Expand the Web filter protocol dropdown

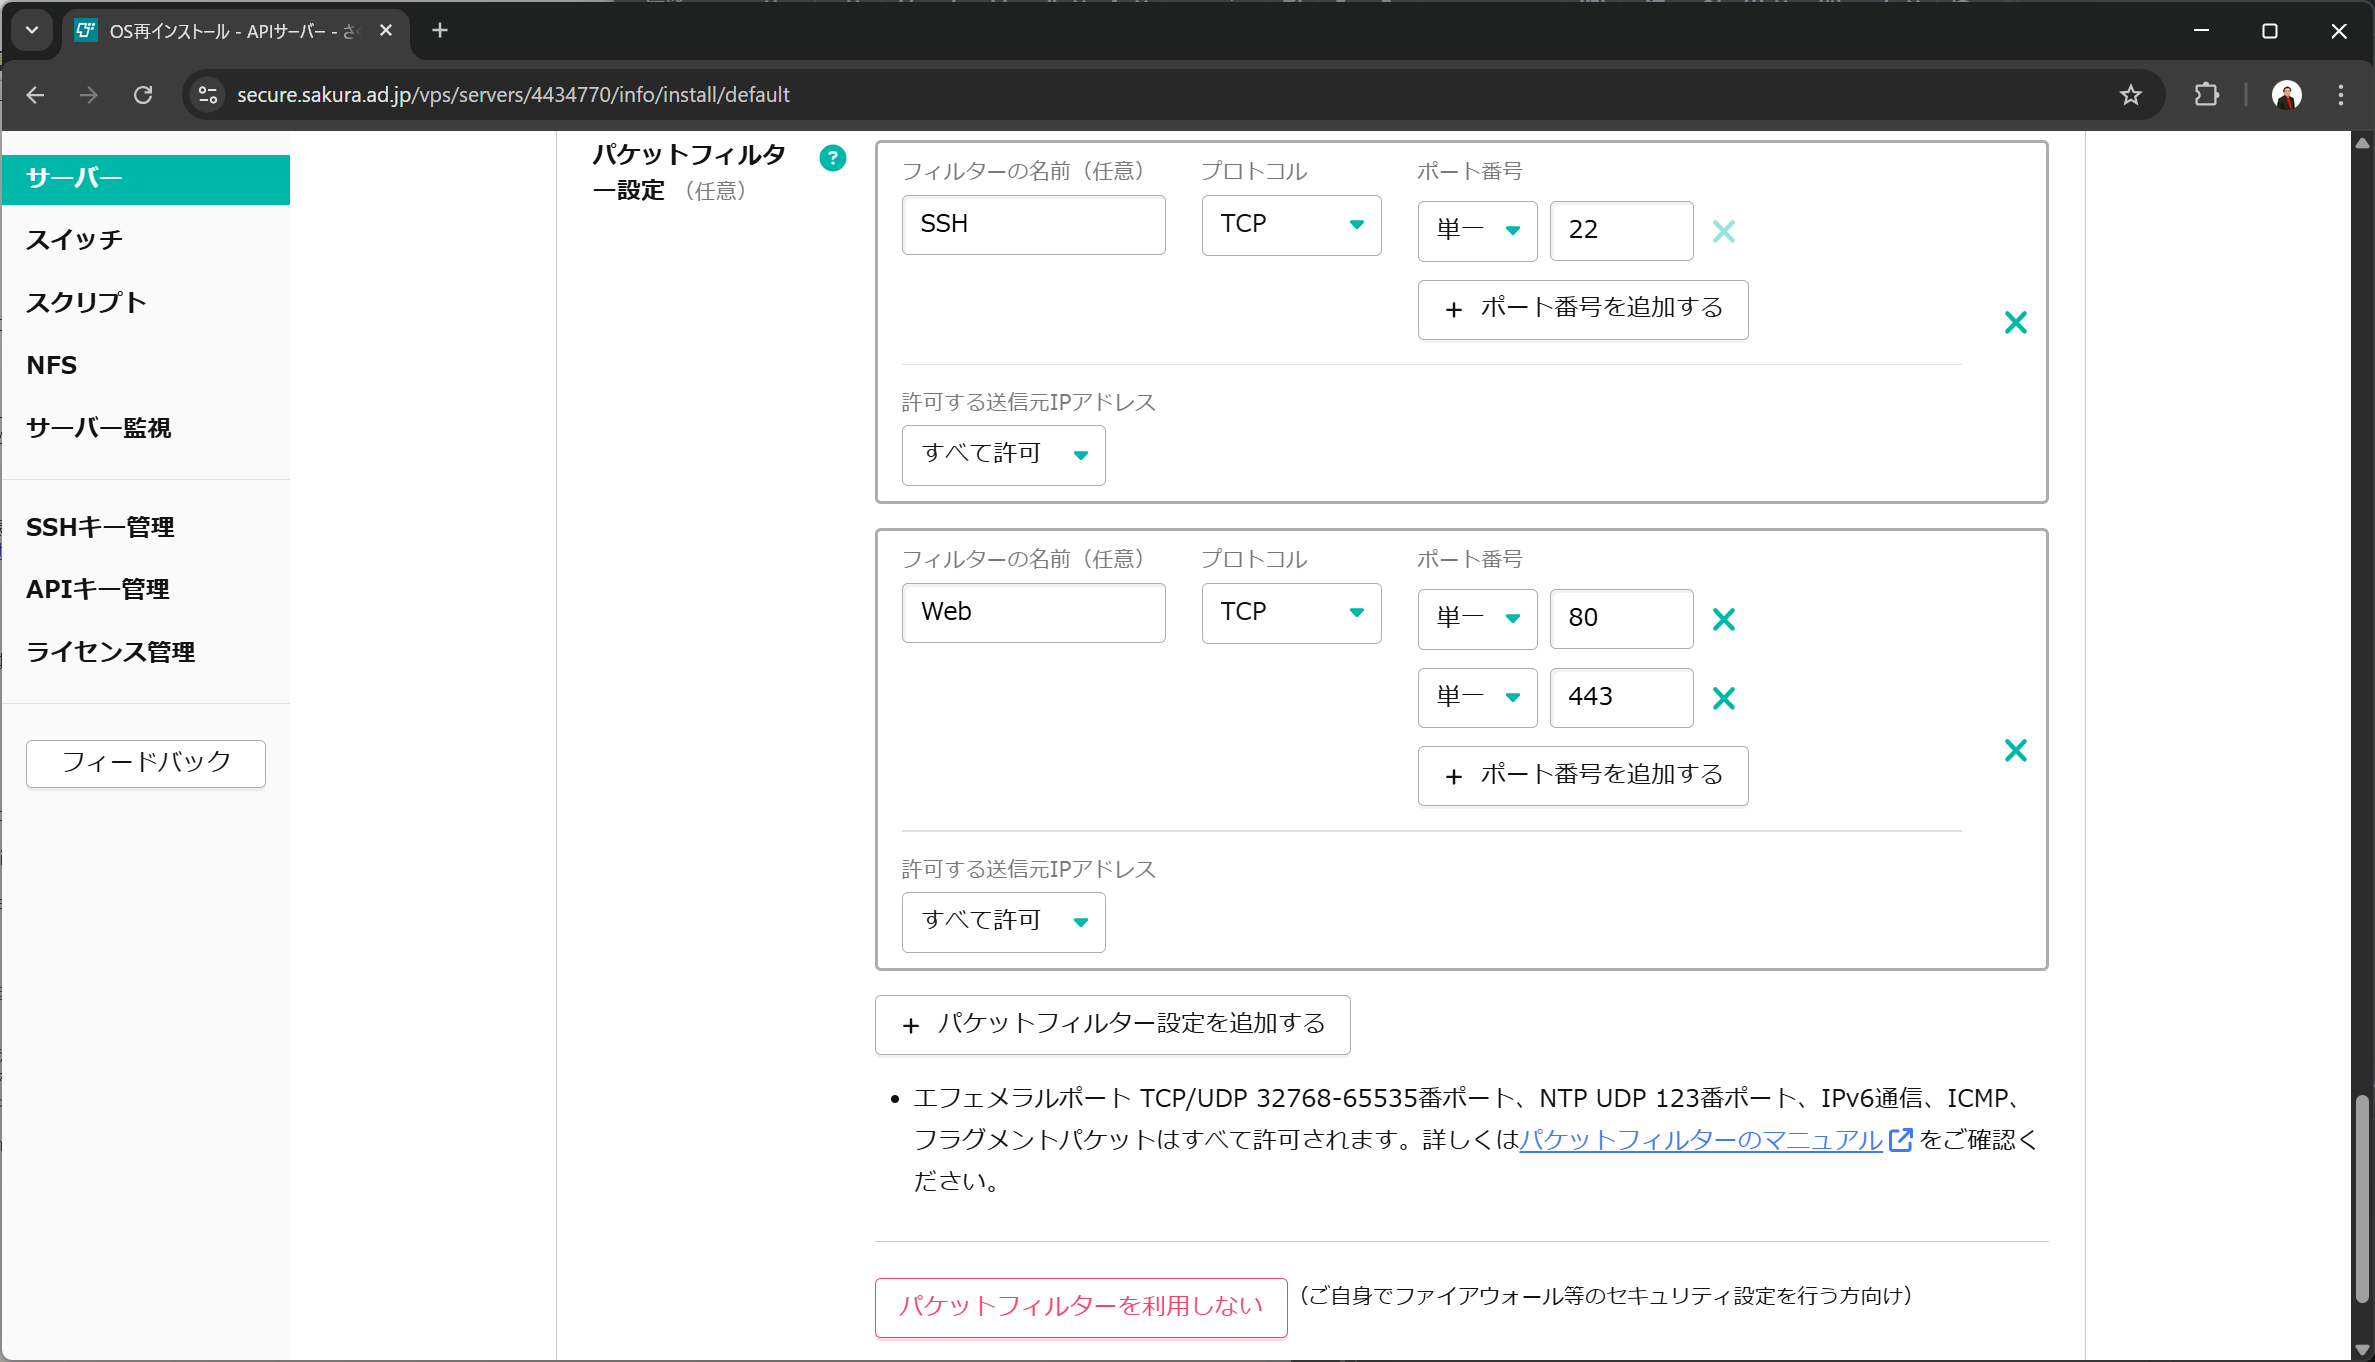[x=1291, y=612]
